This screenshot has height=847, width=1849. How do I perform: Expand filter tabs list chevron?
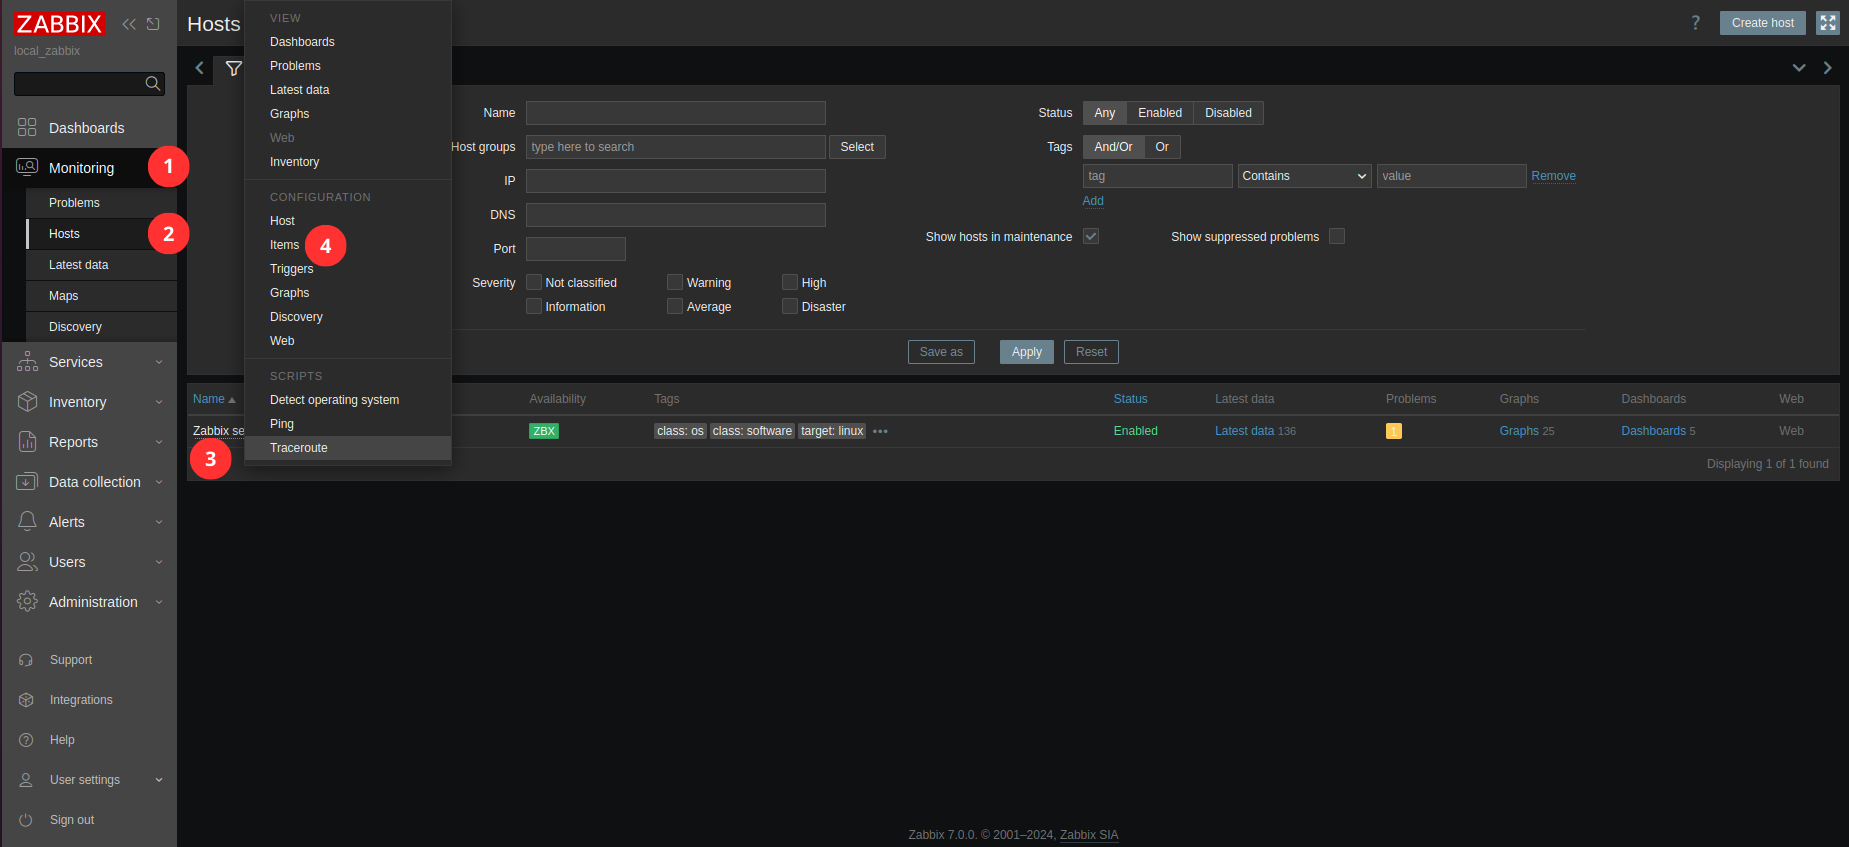coord(1799,68)
